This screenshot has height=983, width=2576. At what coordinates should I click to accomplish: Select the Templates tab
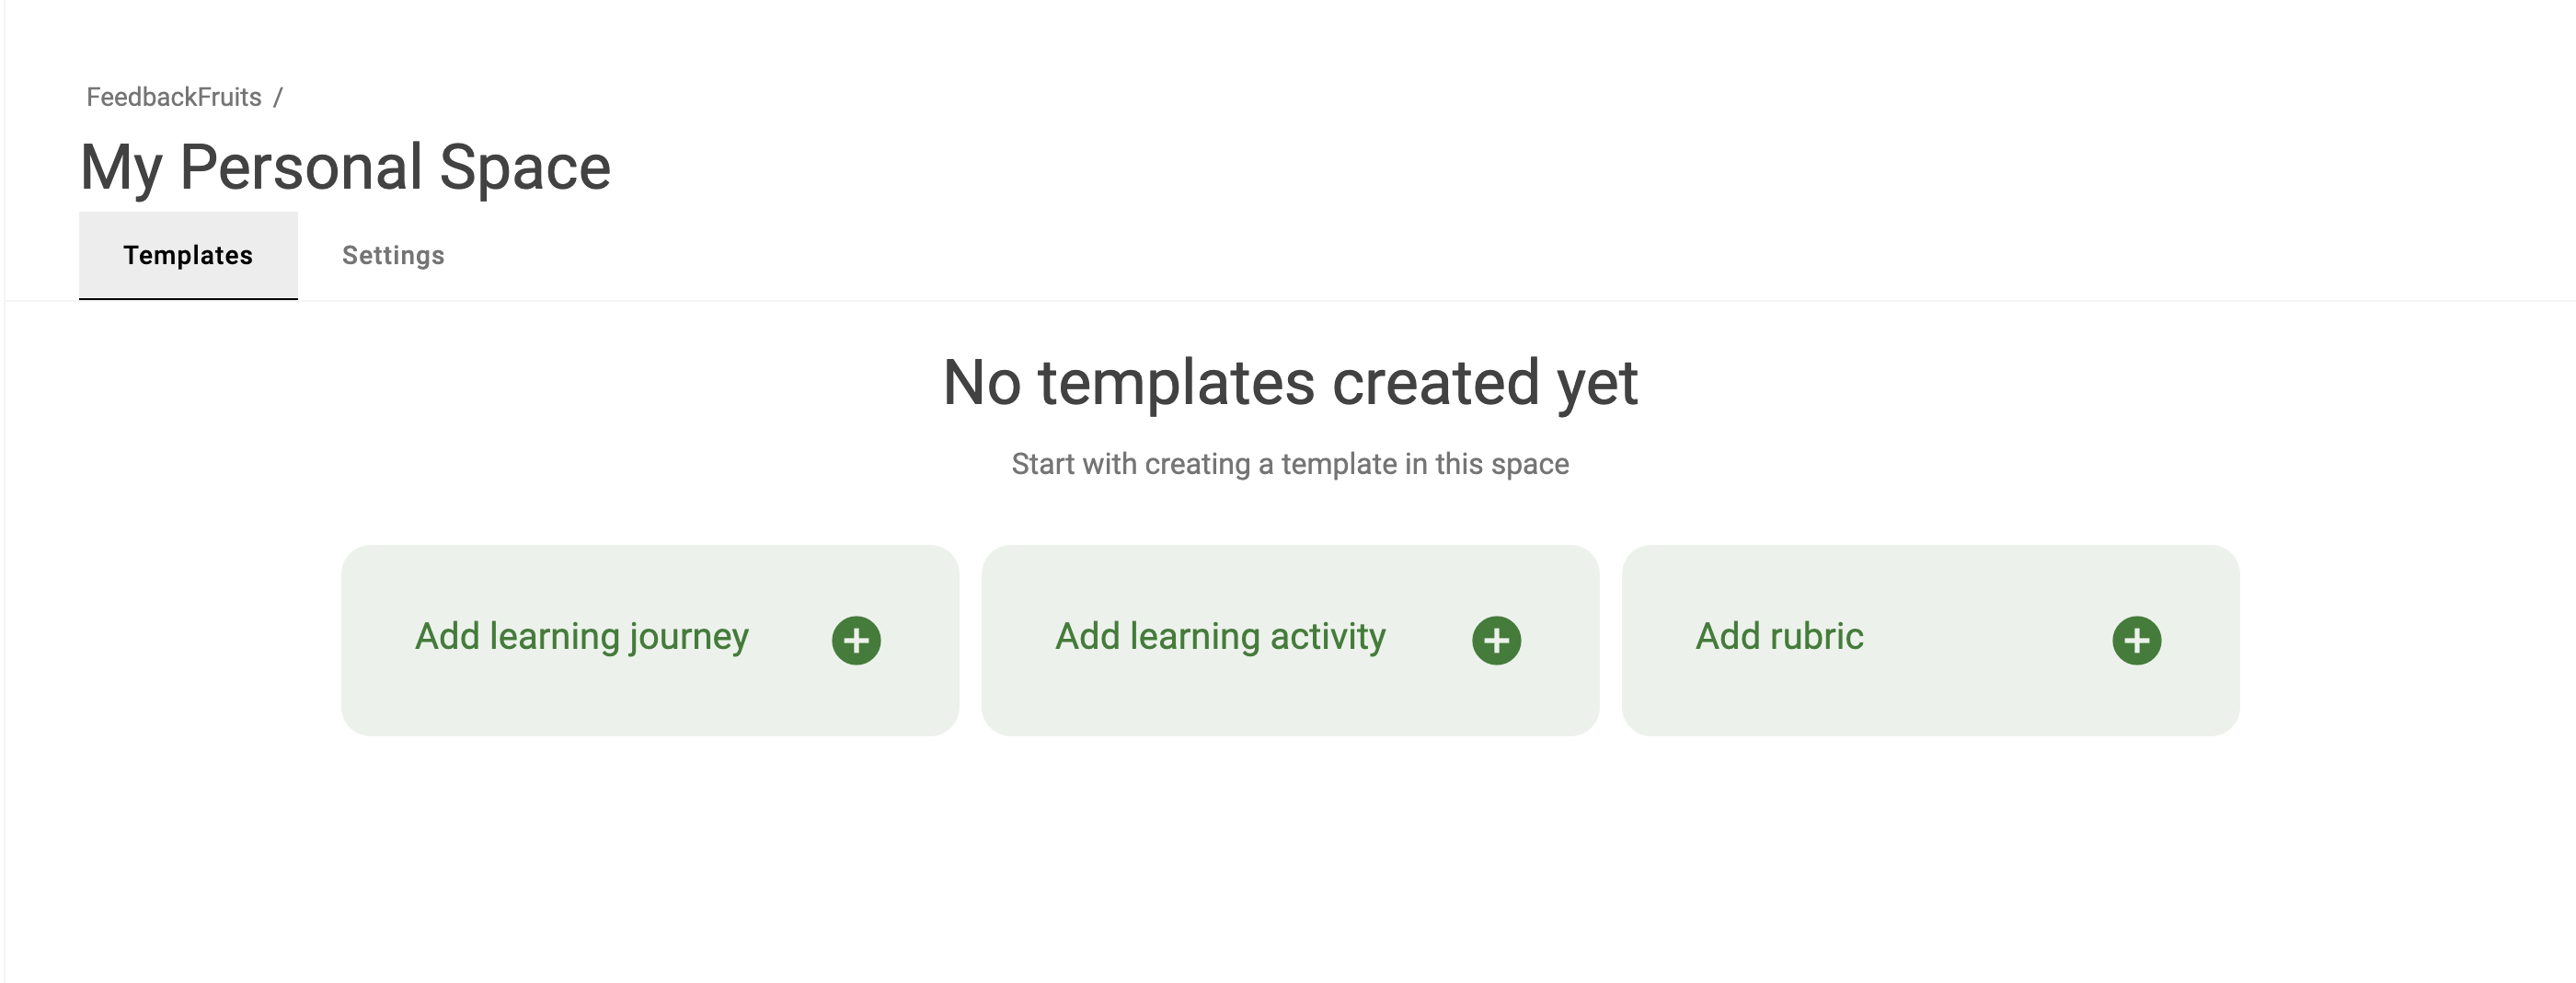point(188,255)
